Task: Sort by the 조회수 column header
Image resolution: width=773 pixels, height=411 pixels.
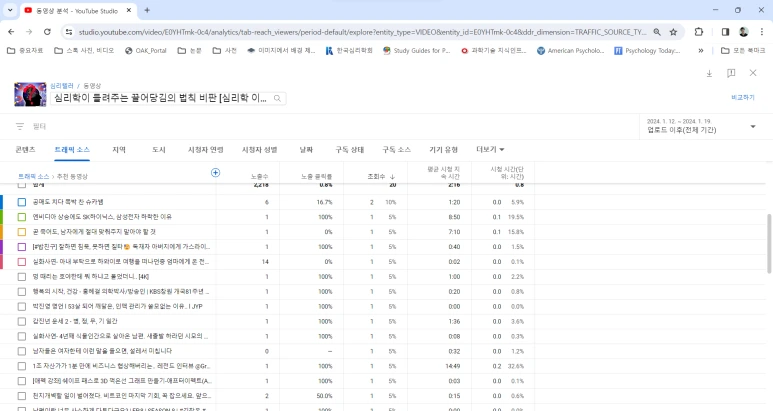Action: [x=381, y=176]
